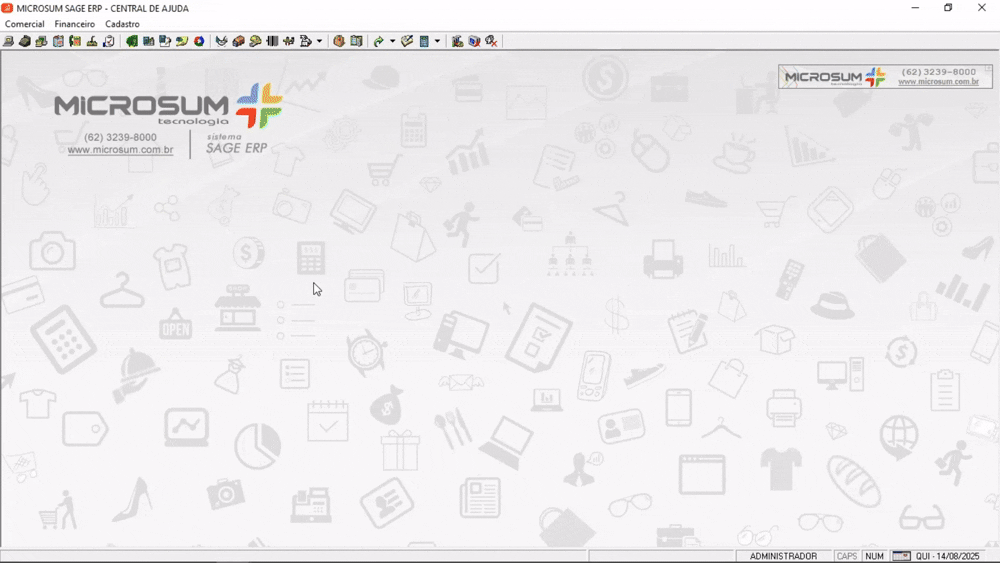The image size is (1000, 563).
Task: Click the clipboard with checkmark icon
Action: [109, 41]
